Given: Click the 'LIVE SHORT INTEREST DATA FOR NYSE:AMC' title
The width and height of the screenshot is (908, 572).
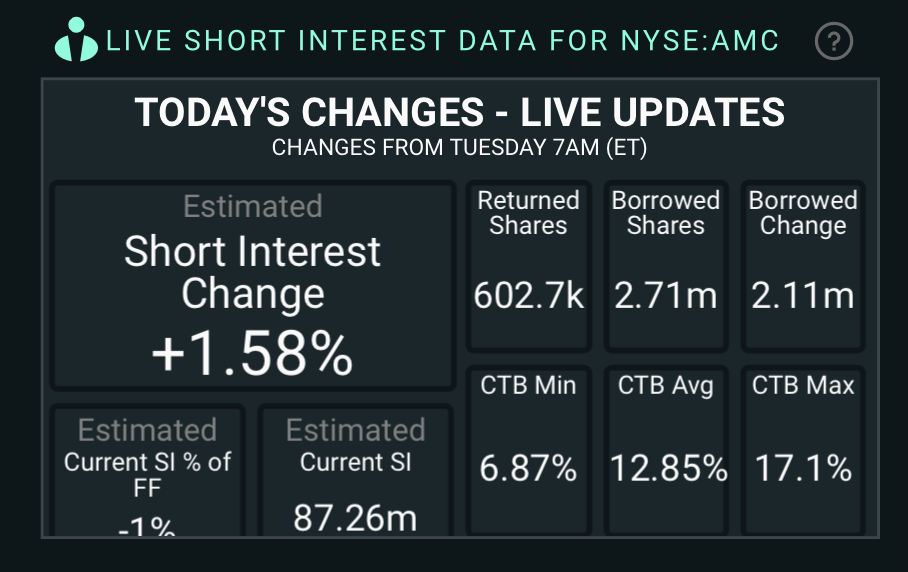Looking at the screenshot, I should (442, 42).
